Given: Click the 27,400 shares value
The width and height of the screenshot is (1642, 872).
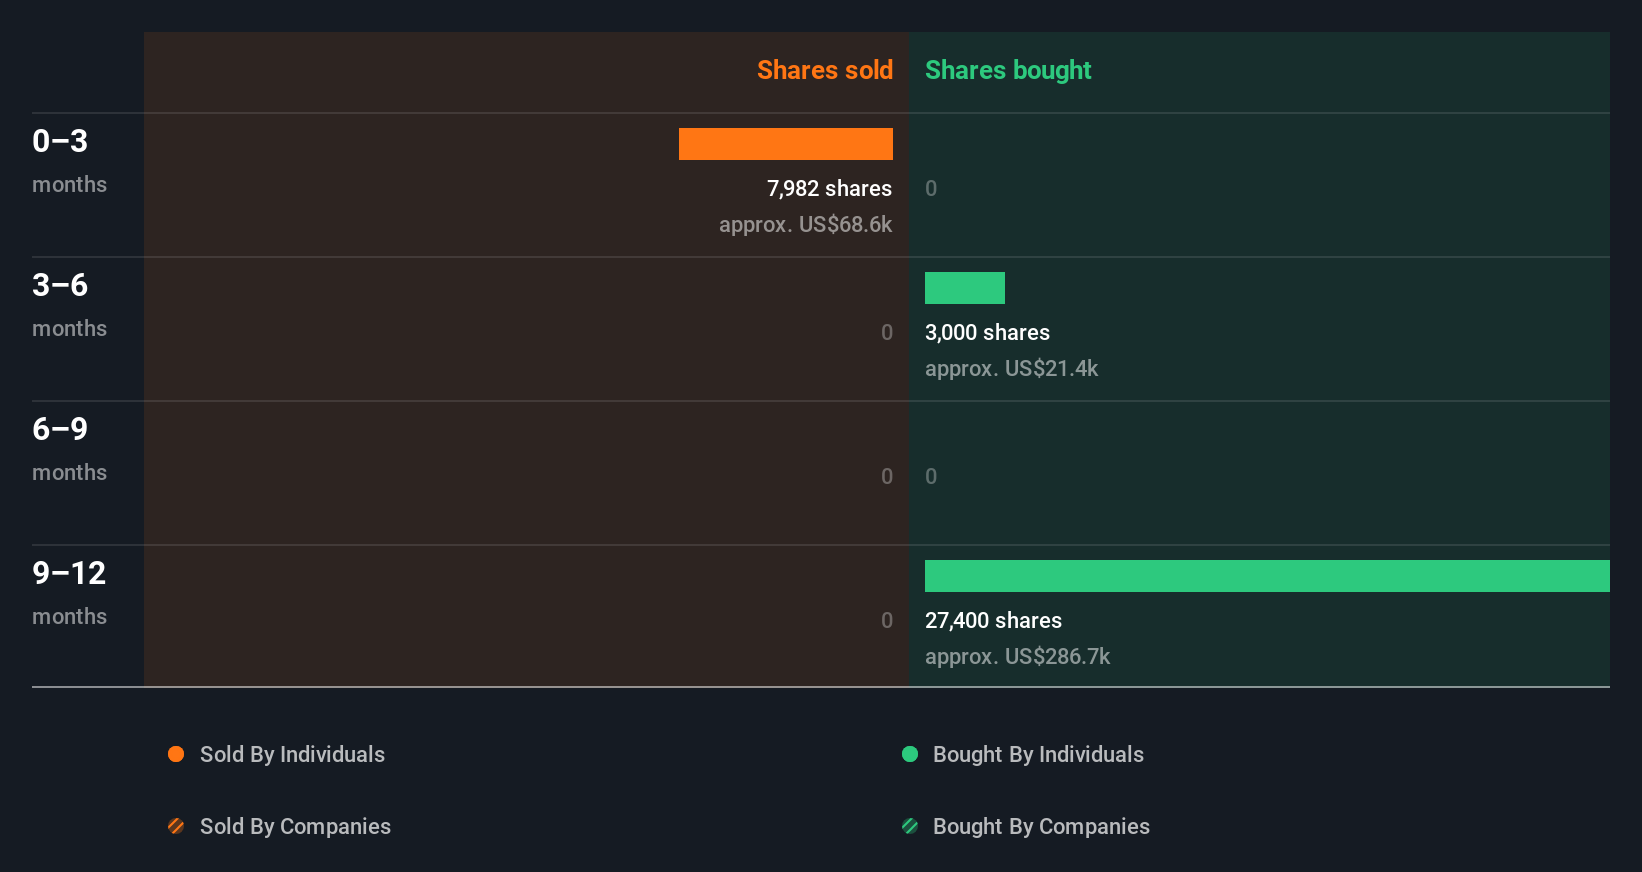Looking at the screenshot, I should 993,620.
